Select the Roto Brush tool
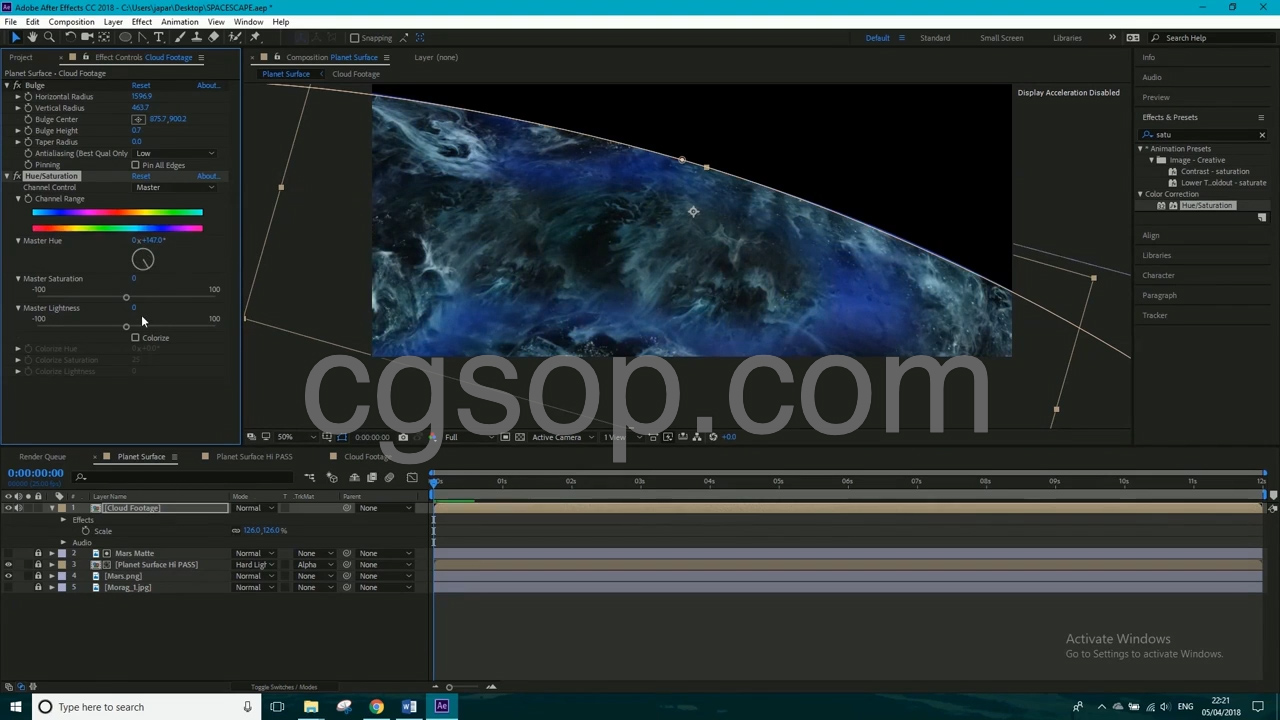The width and height of the screenshot is (1280, 720). coord(235,38)
